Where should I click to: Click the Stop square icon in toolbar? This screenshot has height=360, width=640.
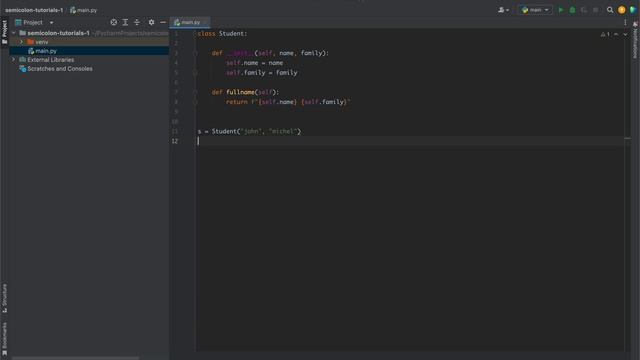596,10
